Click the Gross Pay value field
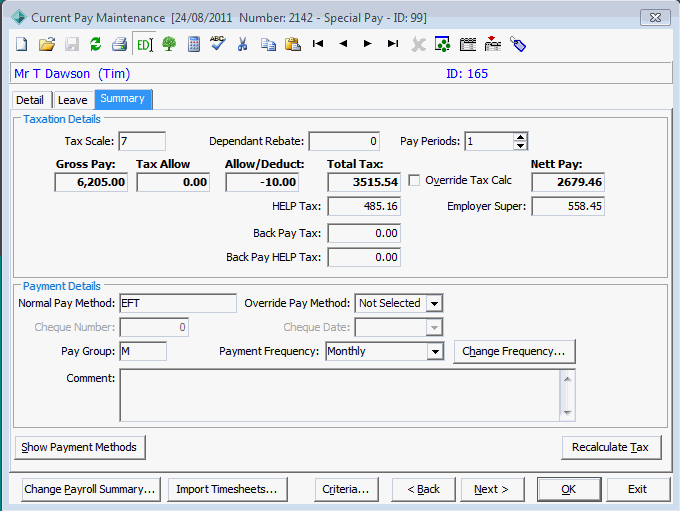The height and width of the screenshot is (511, 680). pos(91,182)
